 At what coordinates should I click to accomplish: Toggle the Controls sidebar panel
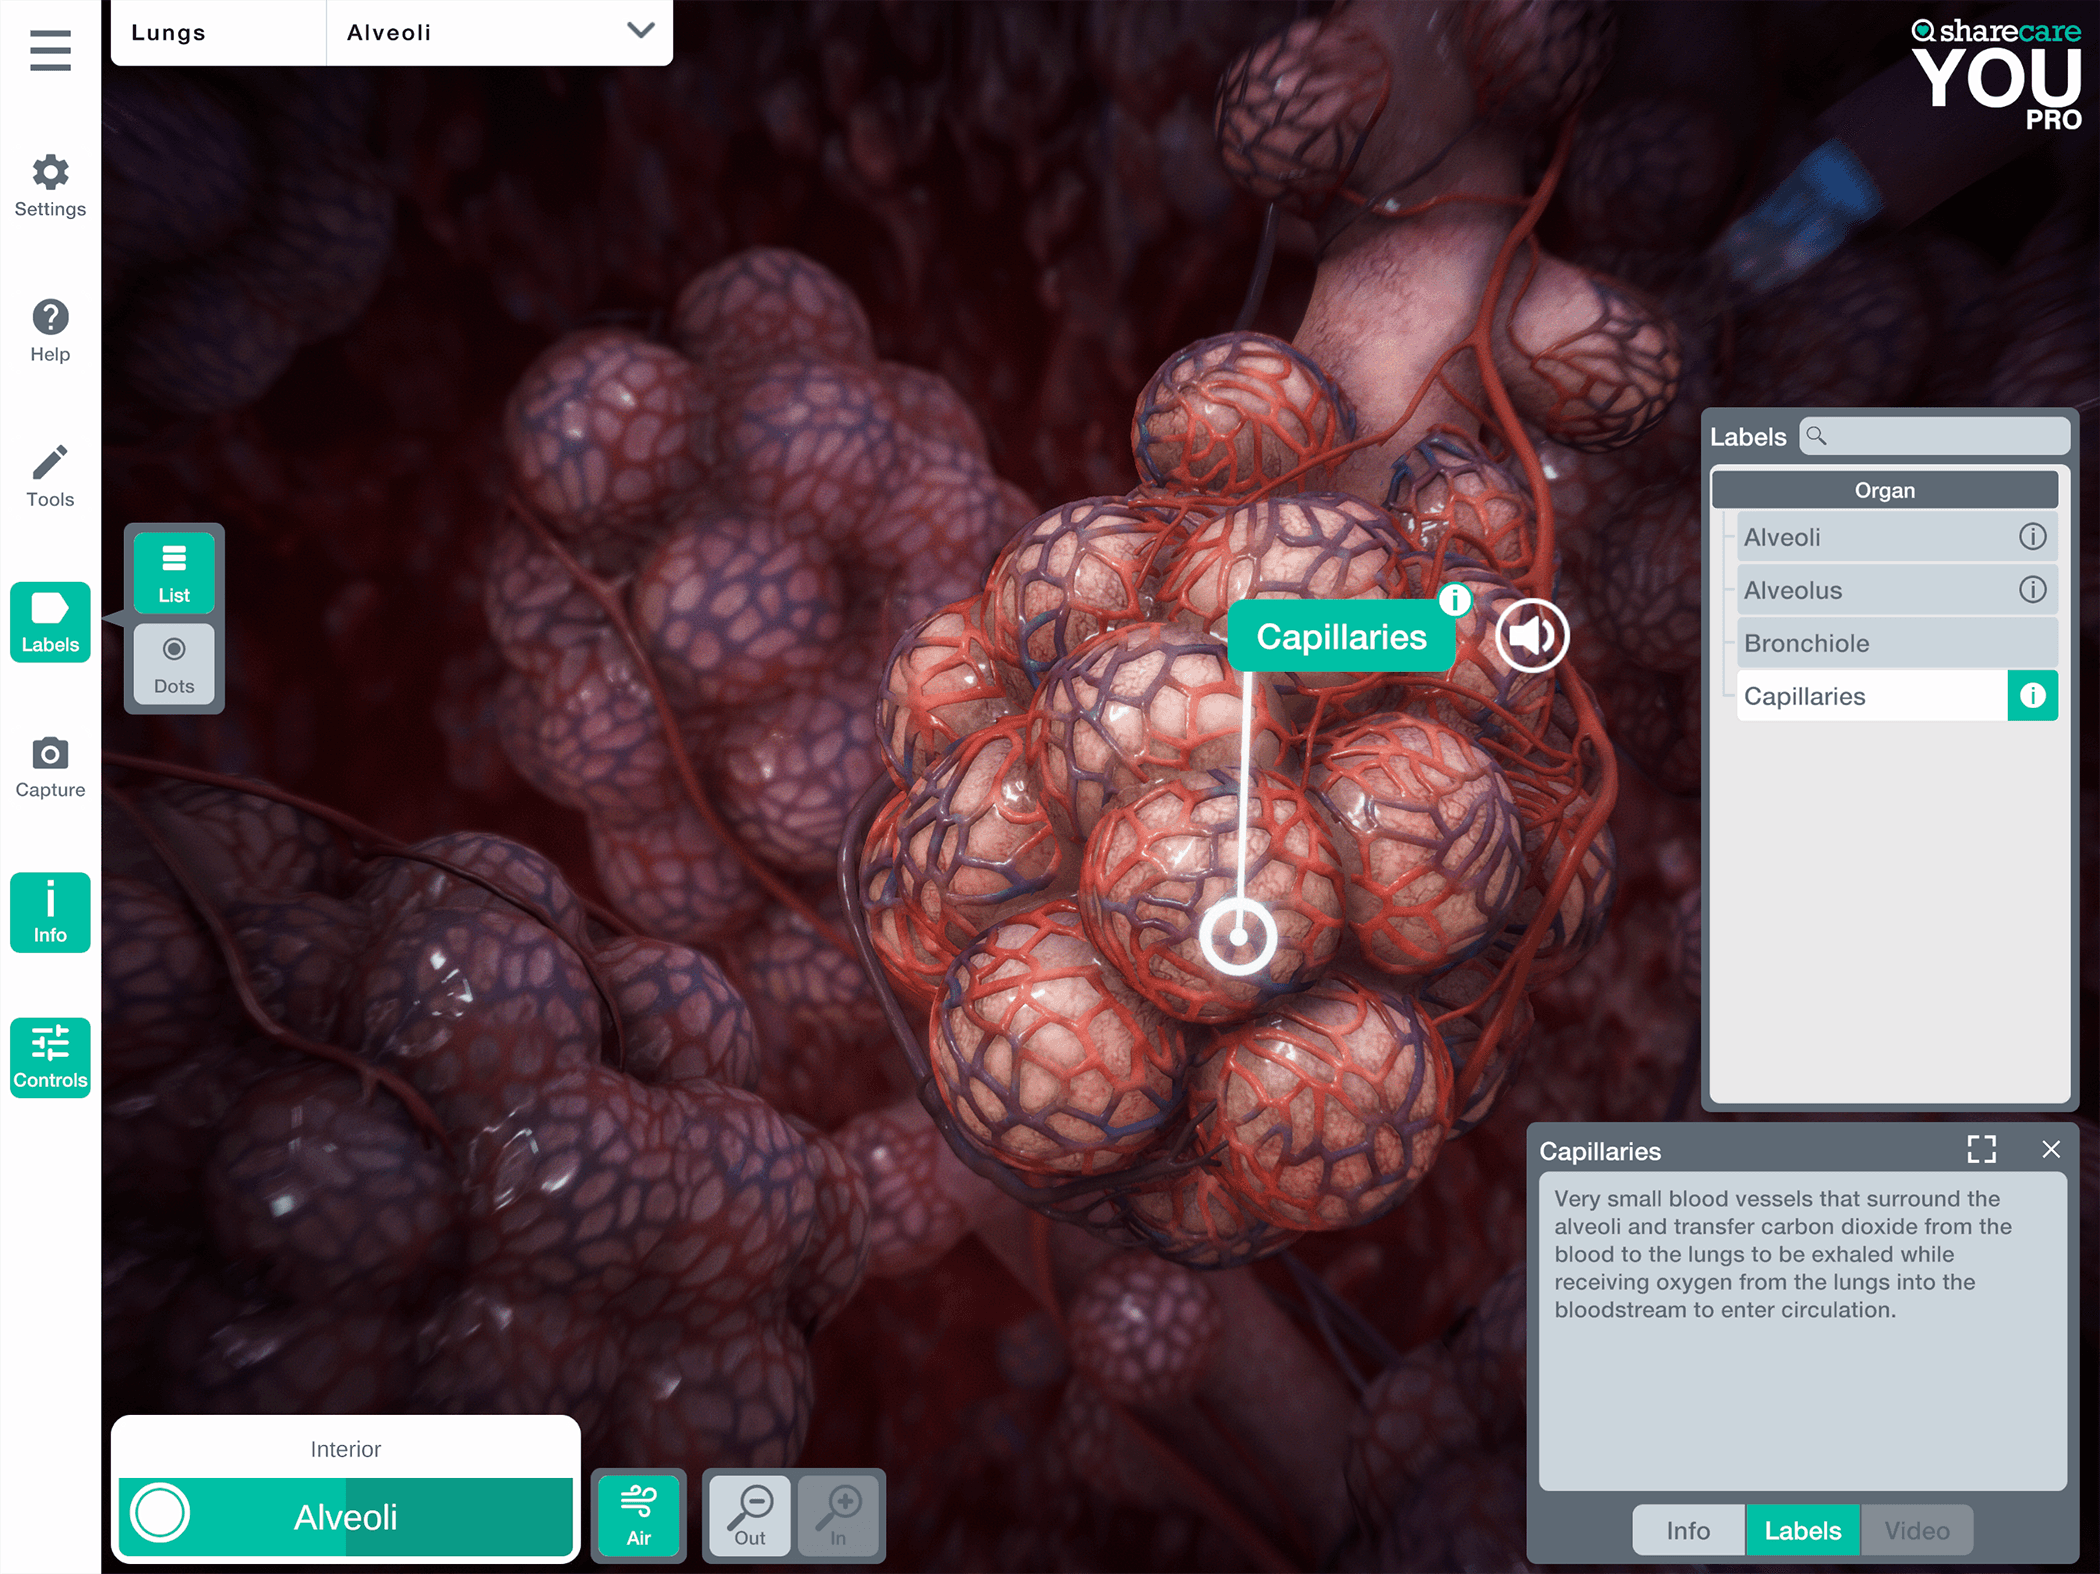point(50,1057)
